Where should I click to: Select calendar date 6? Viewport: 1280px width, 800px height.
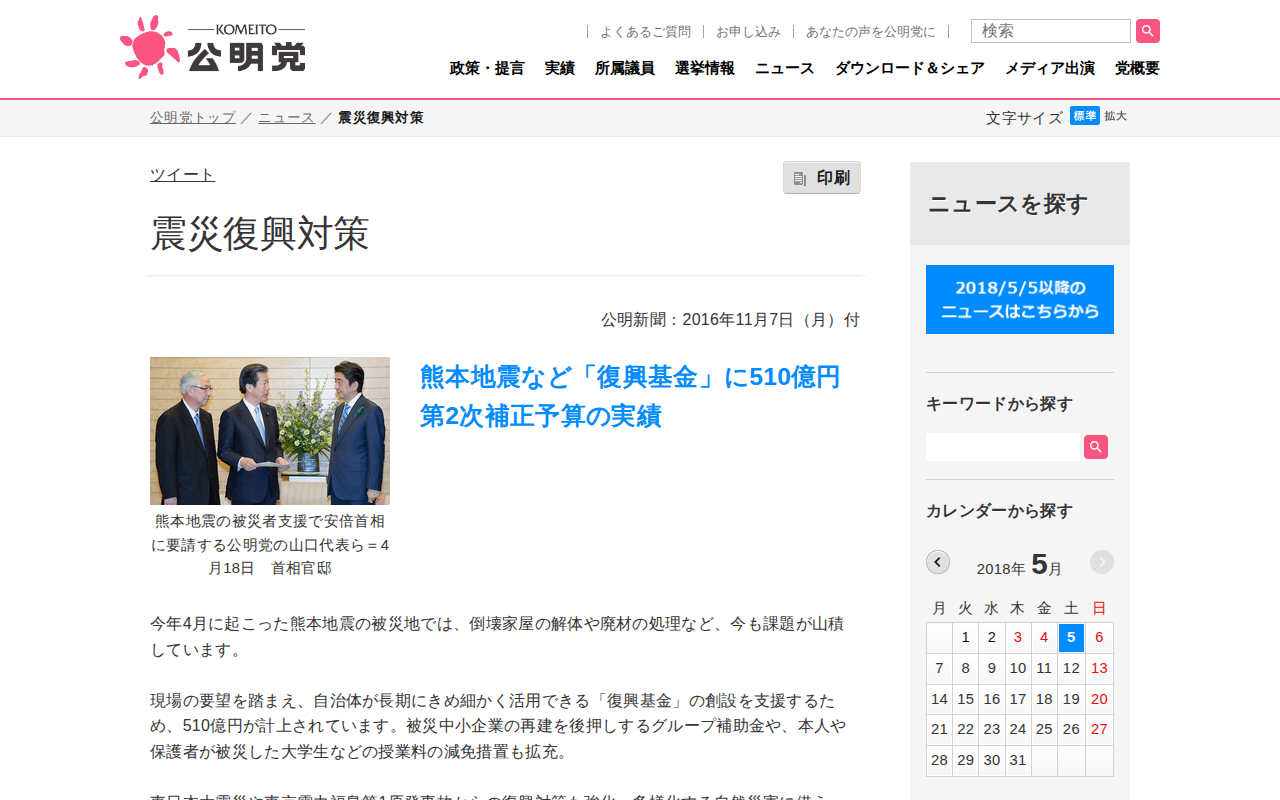tap(1099, 637)
